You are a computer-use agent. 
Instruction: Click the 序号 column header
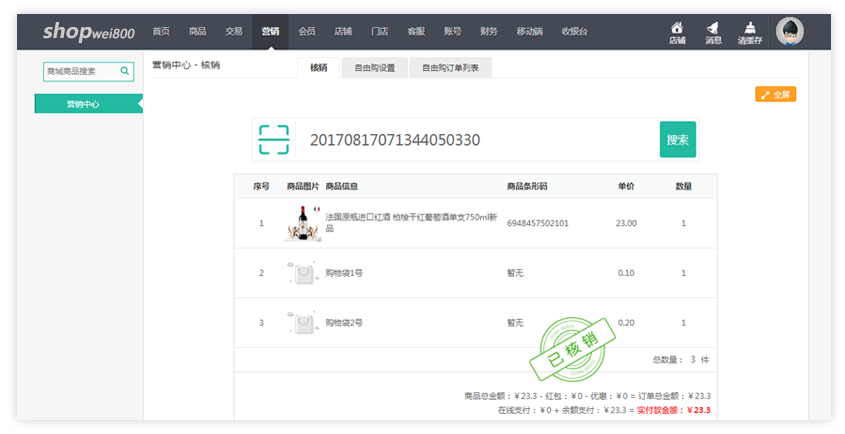(x=261, y=186)
